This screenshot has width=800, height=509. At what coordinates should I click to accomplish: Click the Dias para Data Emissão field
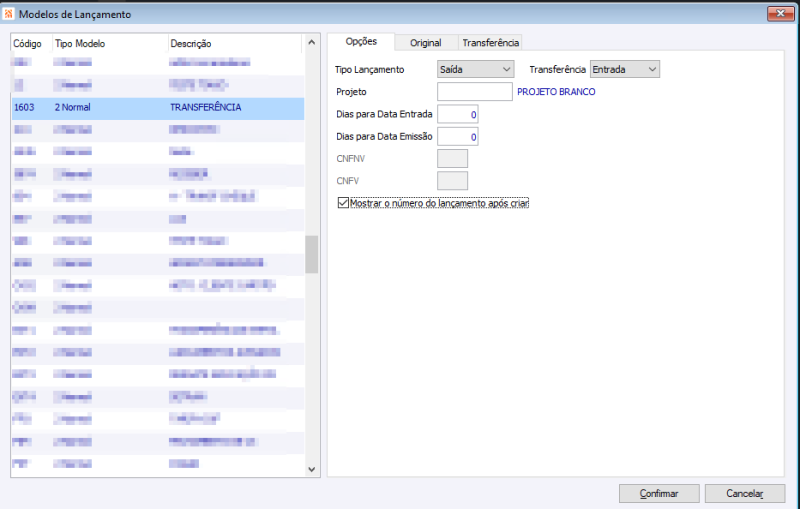pyautogui.click(x=458, y=137)
